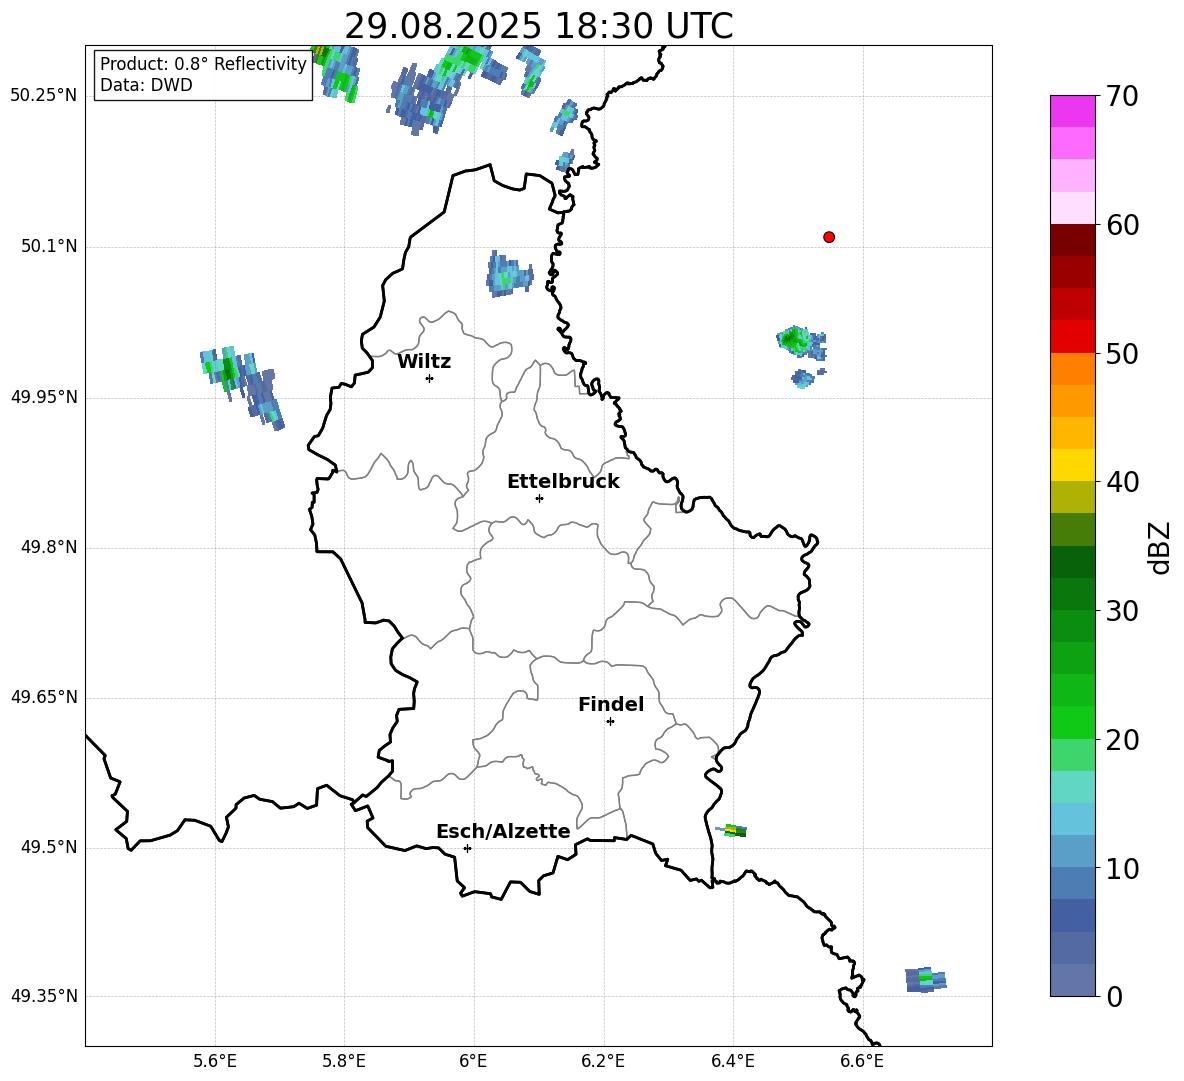This screenshot has height=1081, width=1184.
Task: Click the title 29.08.2025 18:30 UTC
Action: coord(538,26)
